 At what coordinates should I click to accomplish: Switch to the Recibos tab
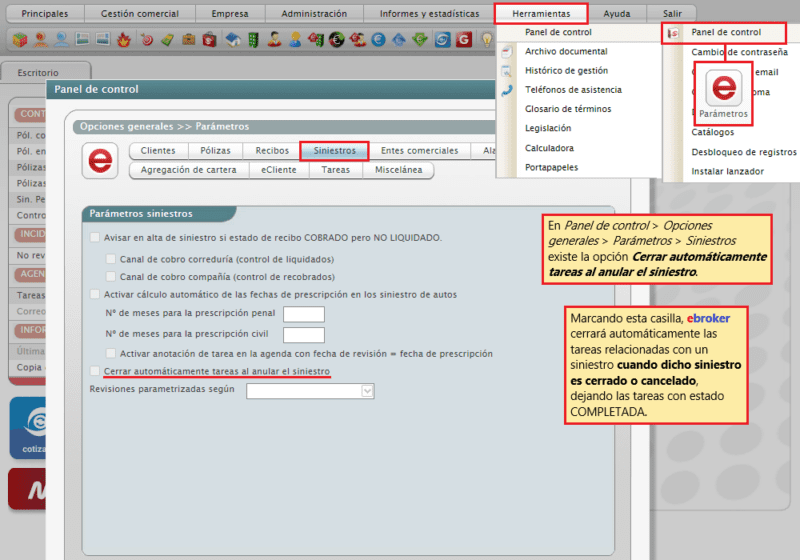tap(272, 151)
